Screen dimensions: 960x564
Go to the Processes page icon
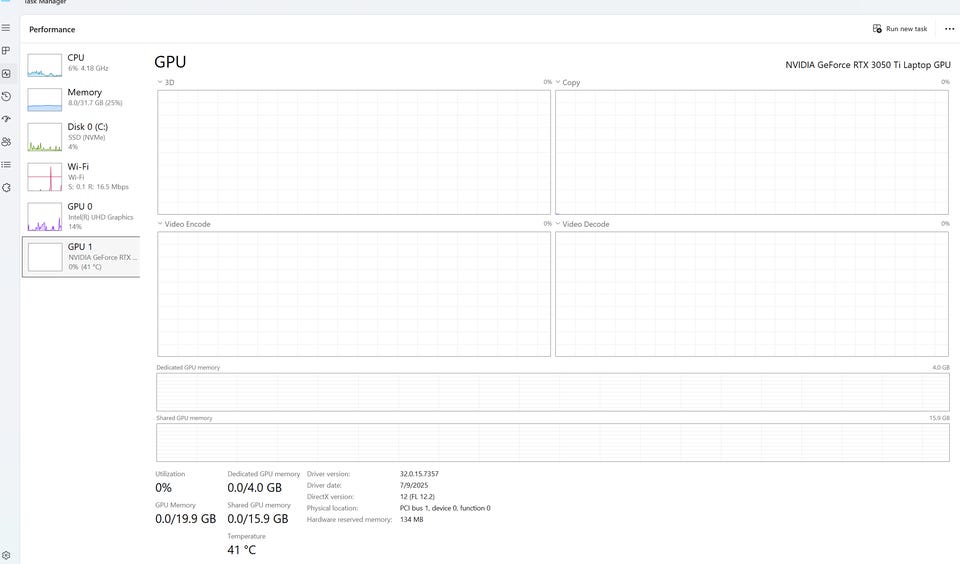(6, 51)
